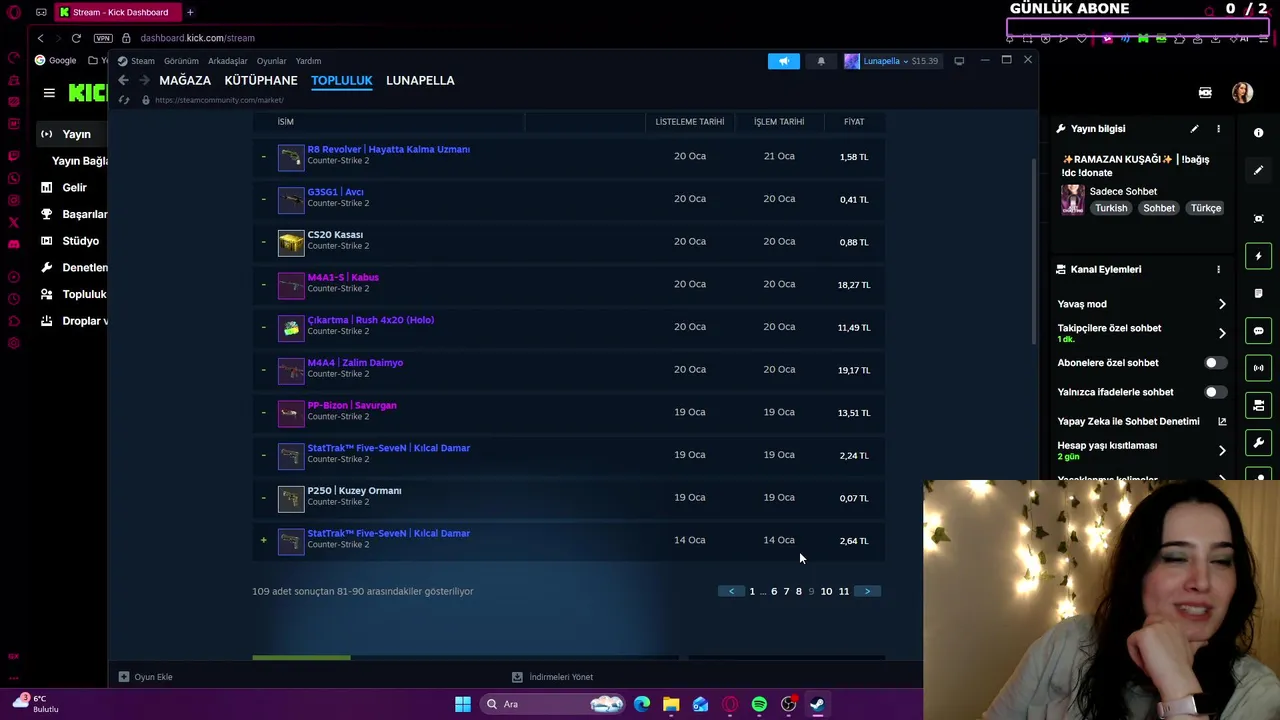
Task: Go to market history page 8
Action: [x=798, y=591]
